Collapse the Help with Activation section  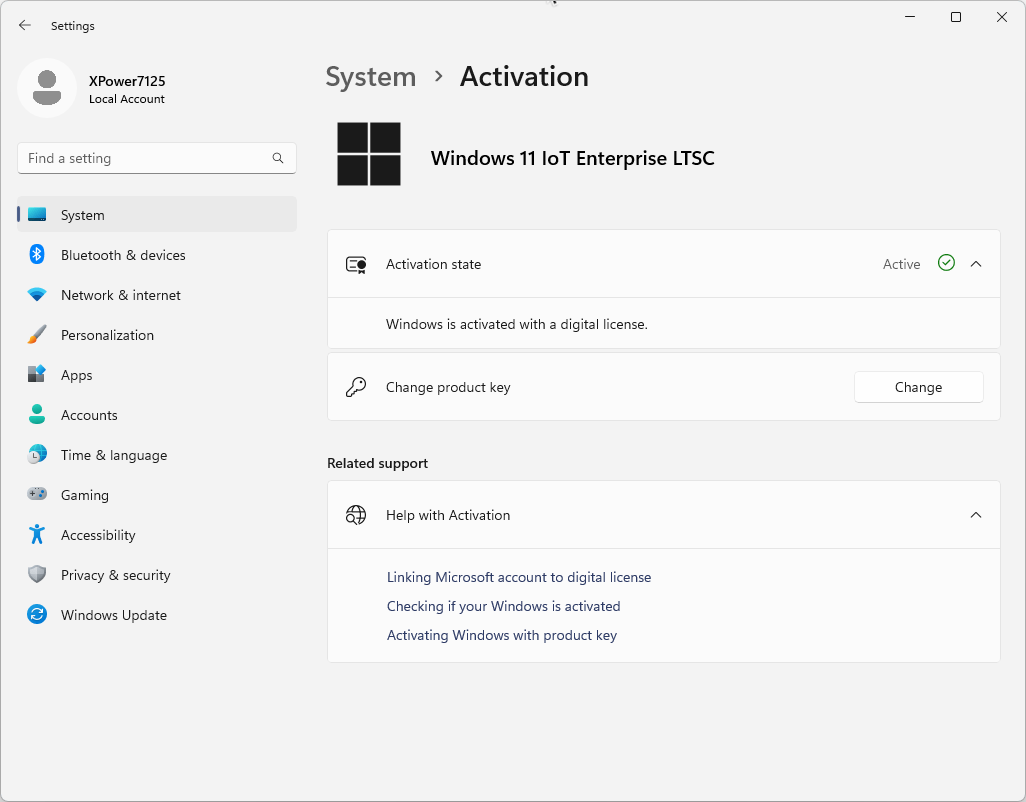[976, 515]
